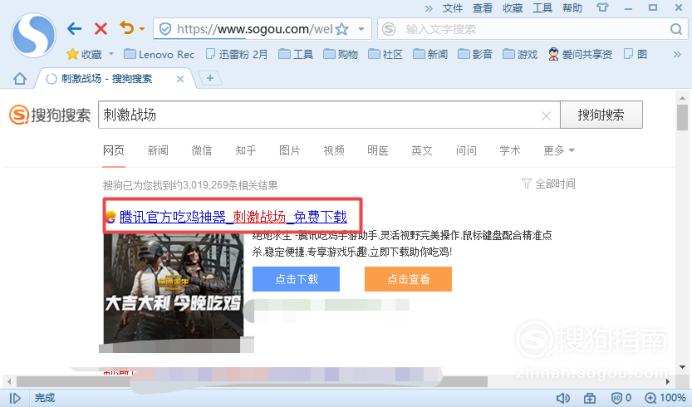Viewport: 692px width, 407px height.
Task: Expand the 更多 categories dropdown
Action: (x=559, y=151)
